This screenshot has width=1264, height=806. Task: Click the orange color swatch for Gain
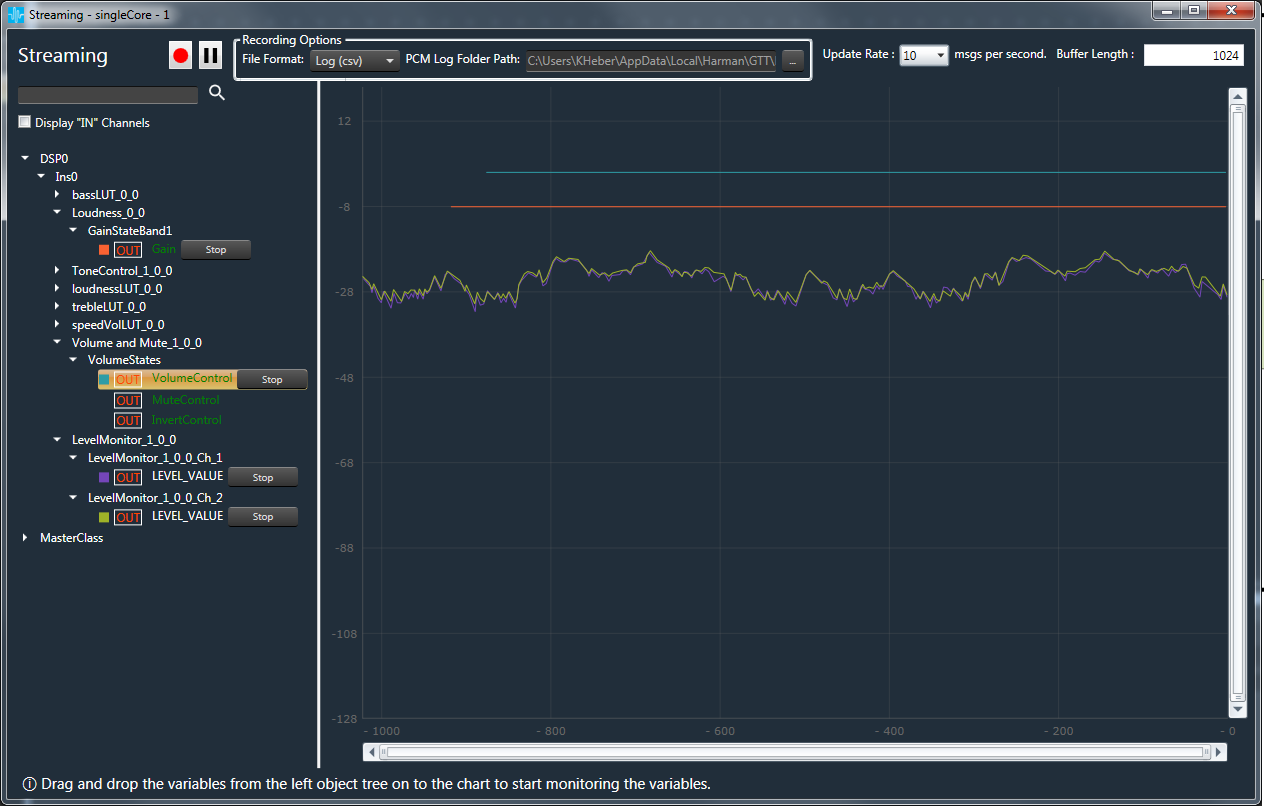(104, 250)
